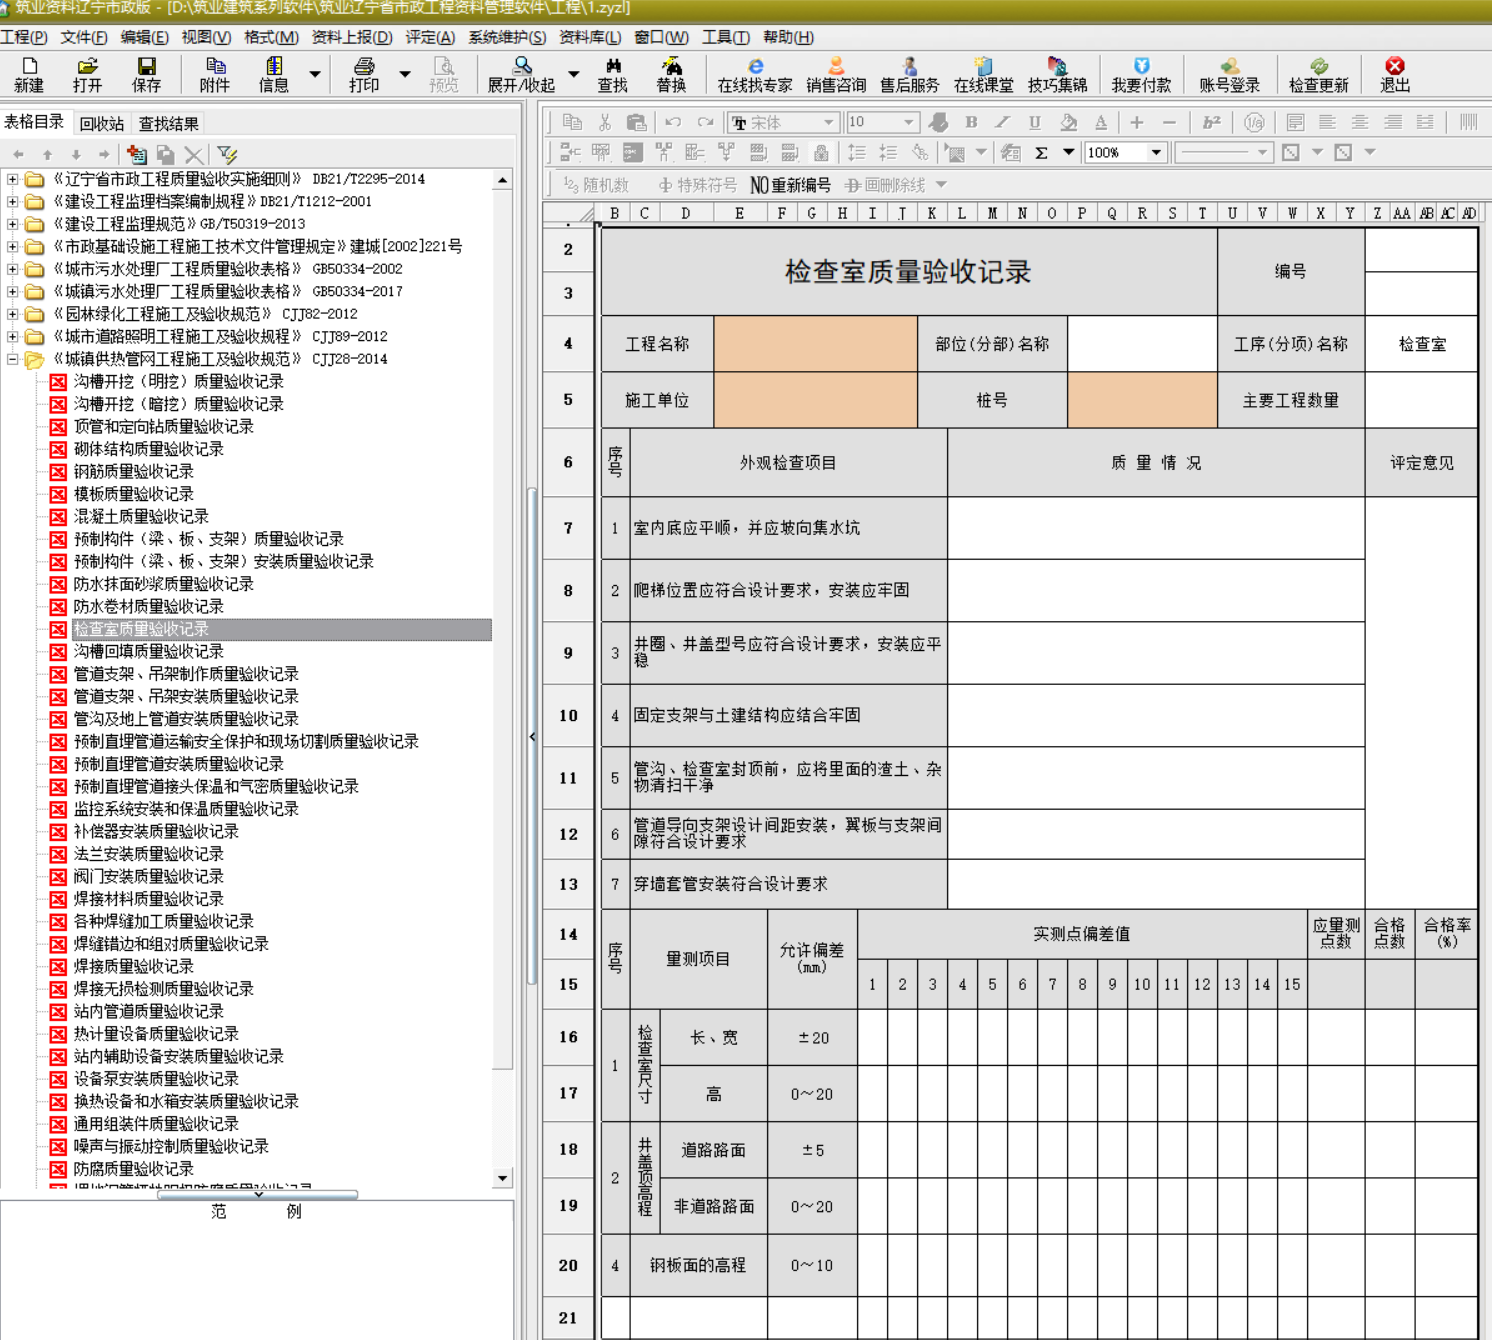Click the tree panel scroll down arrow
This screenshot has height=1340, width=1492.
(x=503, y=1178)
